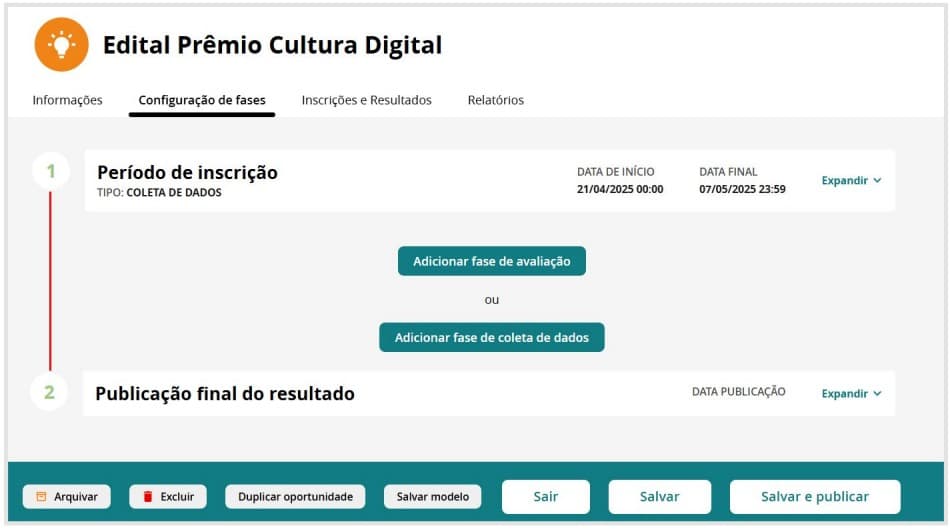Go to the Relatórios tab
This screenshot has width=950, height=532.
pyautogui.click(x=496, y=100)
